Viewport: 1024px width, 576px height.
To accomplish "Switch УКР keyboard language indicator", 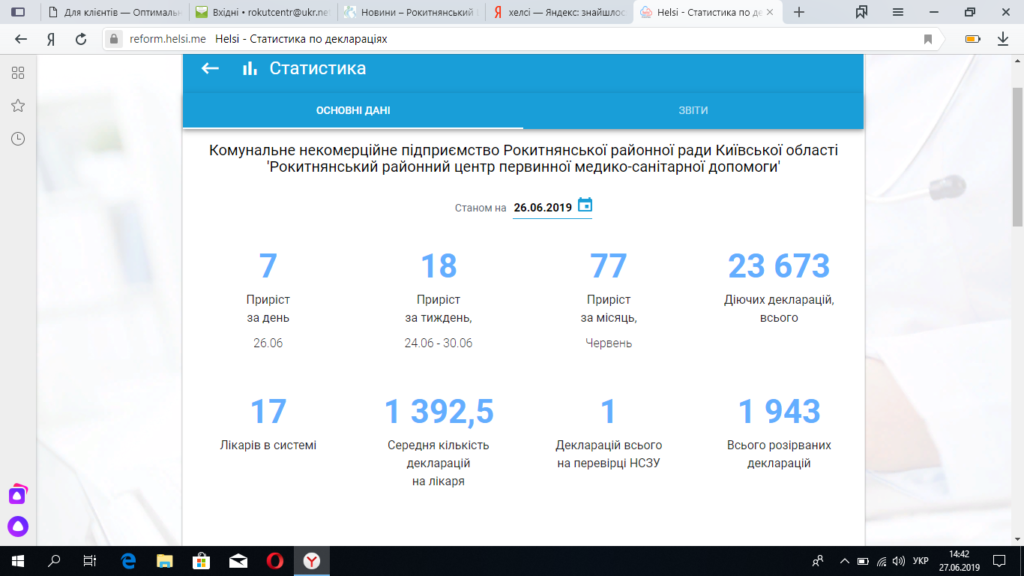I will pos(921,561).
